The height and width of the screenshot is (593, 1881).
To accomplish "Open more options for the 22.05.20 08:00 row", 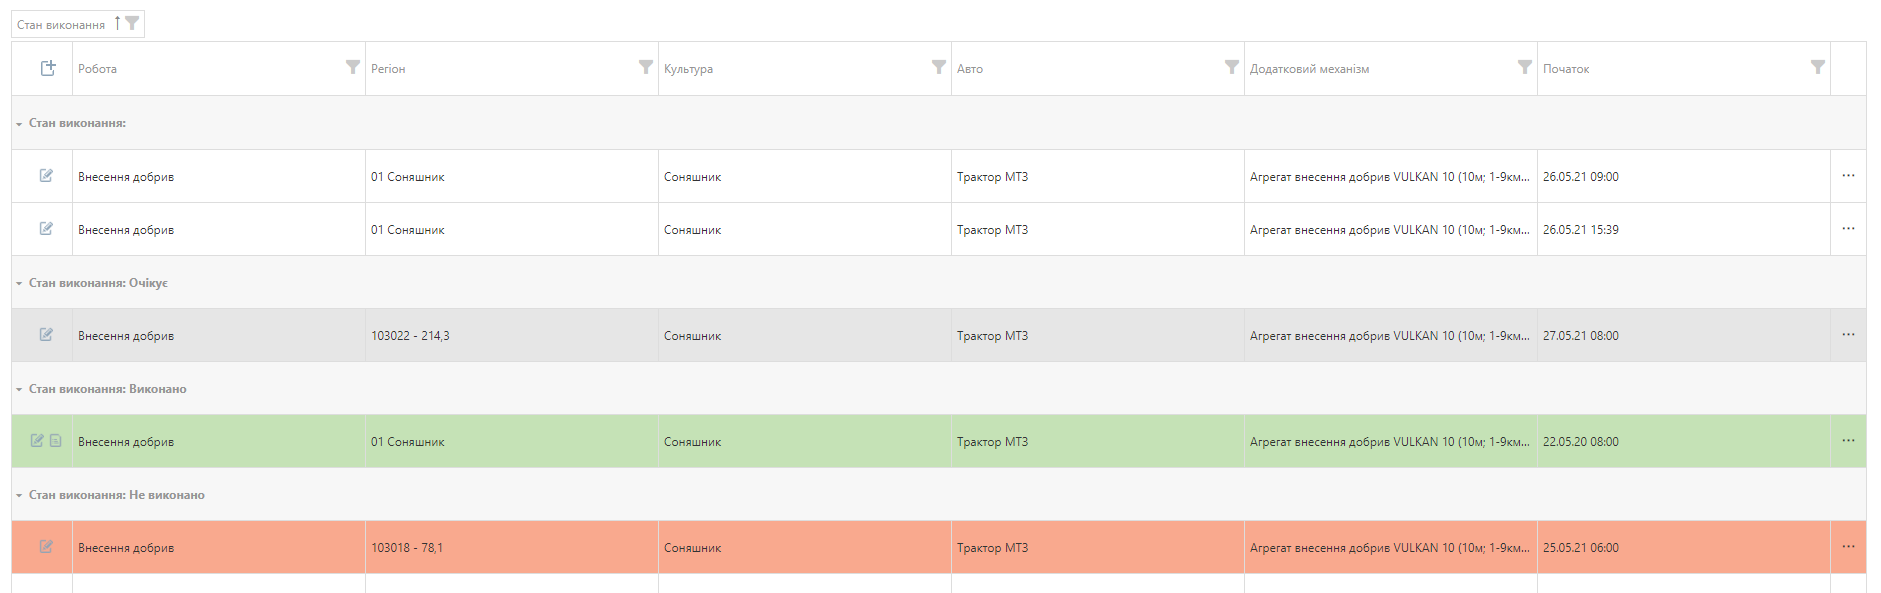I will click(x=1848, y=441).
